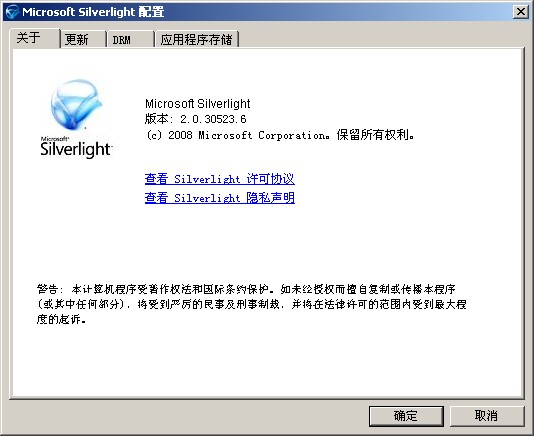Click the small Microsoft text above the Silverlight wordmark
The height and width of the screenshot is (436, 534).
(54, 139)
